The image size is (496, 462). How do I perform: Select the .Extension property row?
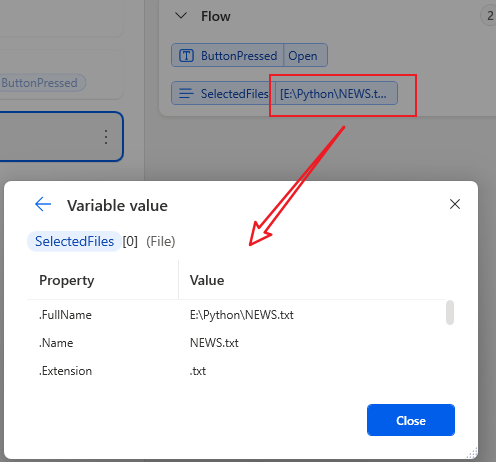coord(236,371)
